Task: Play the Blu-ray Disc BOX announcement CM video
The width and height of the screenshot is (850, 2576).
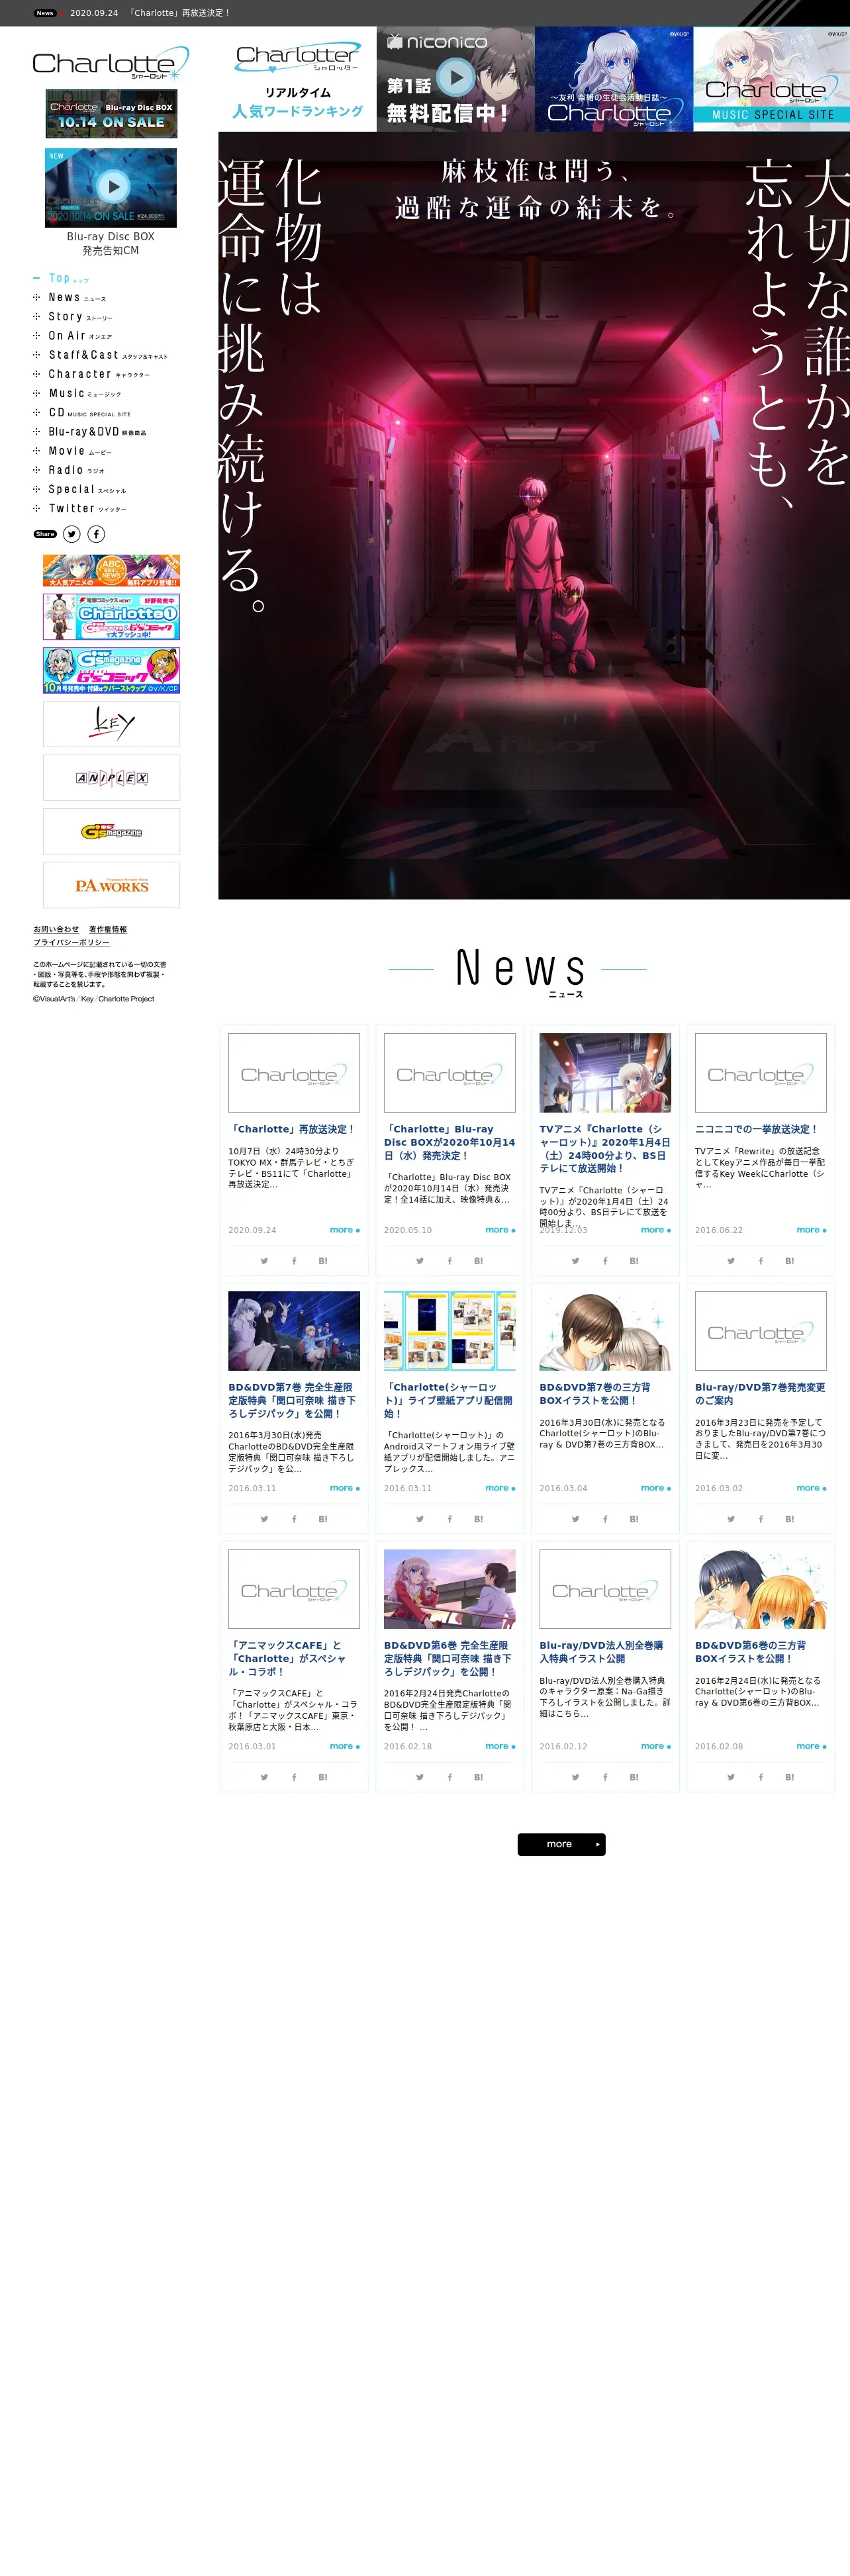Action: pyautogui.click(x=111, y=187)
